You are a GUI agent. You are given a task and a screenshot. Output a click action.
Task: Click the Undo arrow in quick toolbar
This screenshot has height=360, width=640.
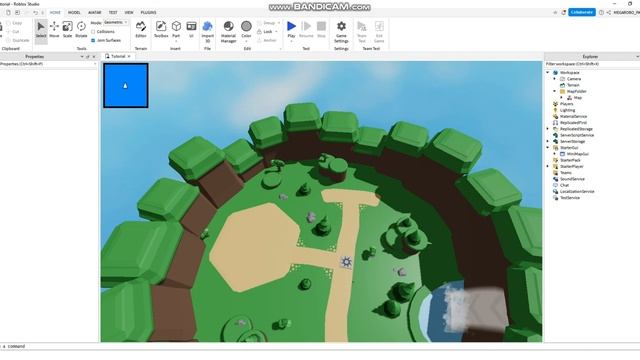[x=35, y=13]
